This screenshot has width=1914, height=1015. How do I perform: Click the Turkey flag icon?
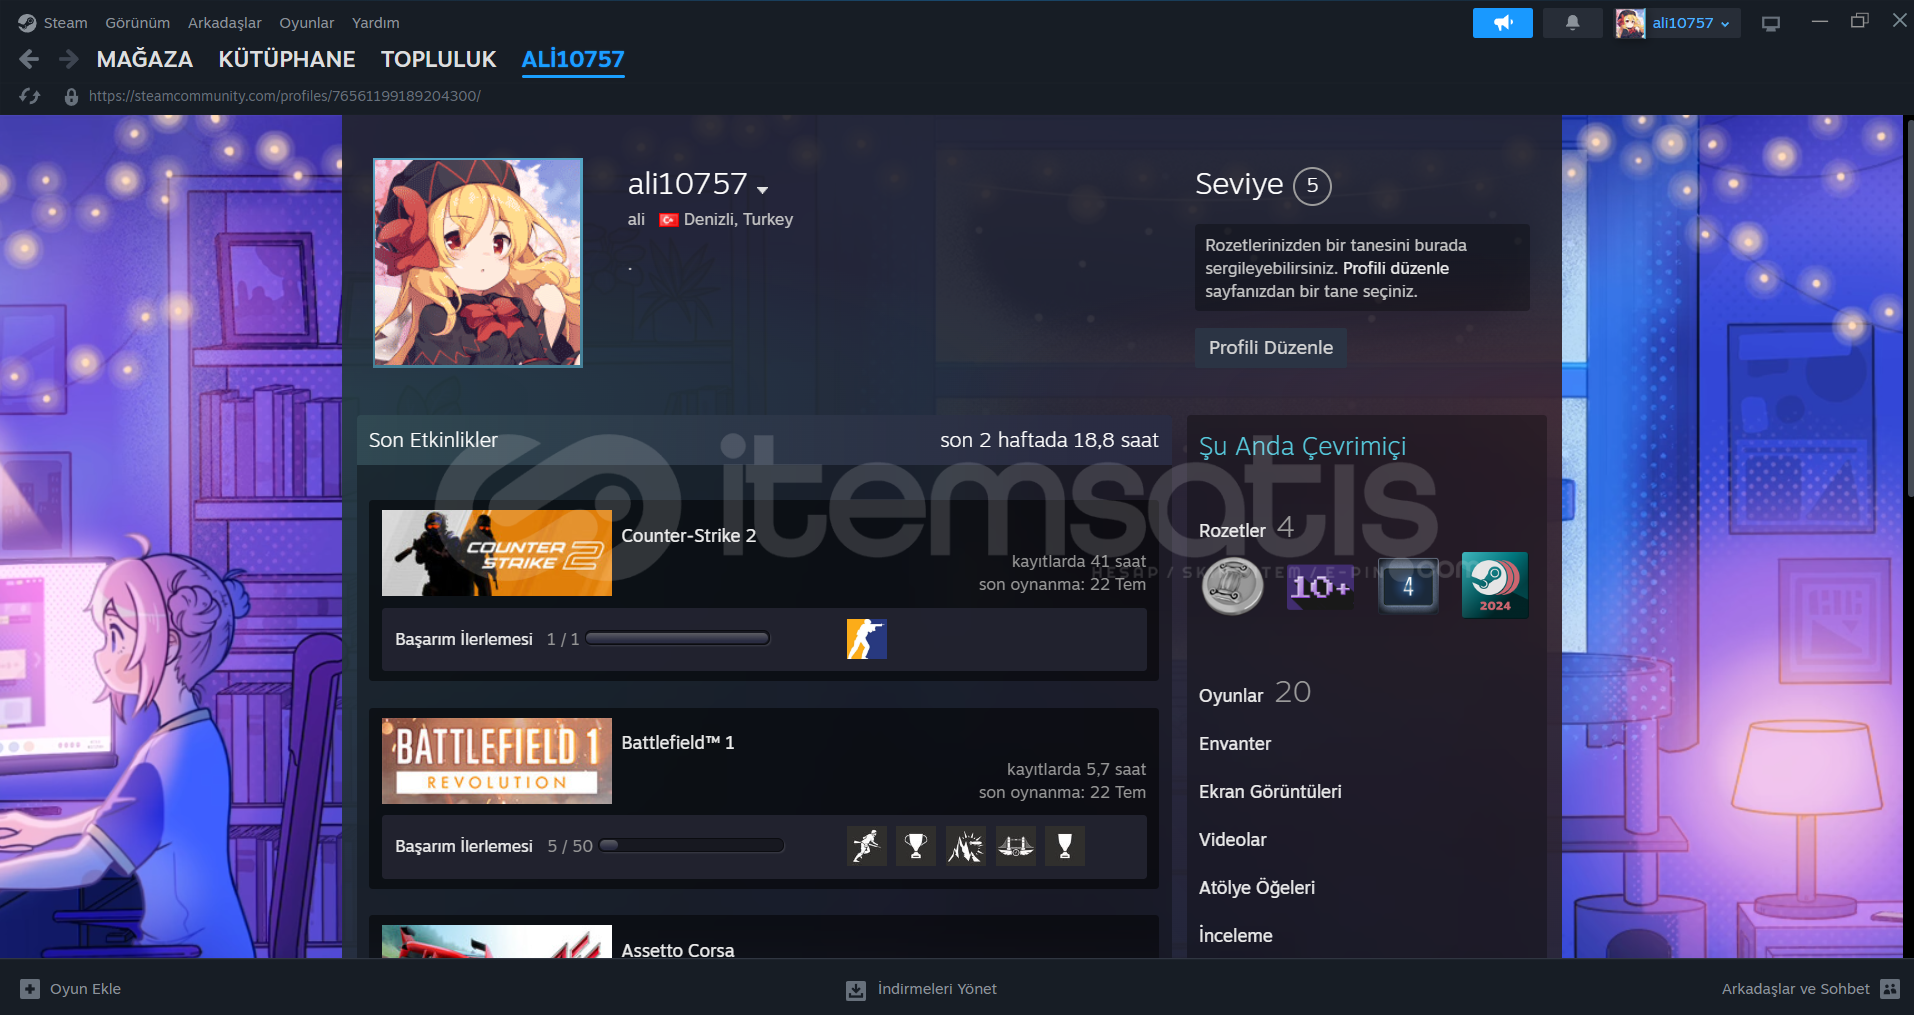point(669,220)
